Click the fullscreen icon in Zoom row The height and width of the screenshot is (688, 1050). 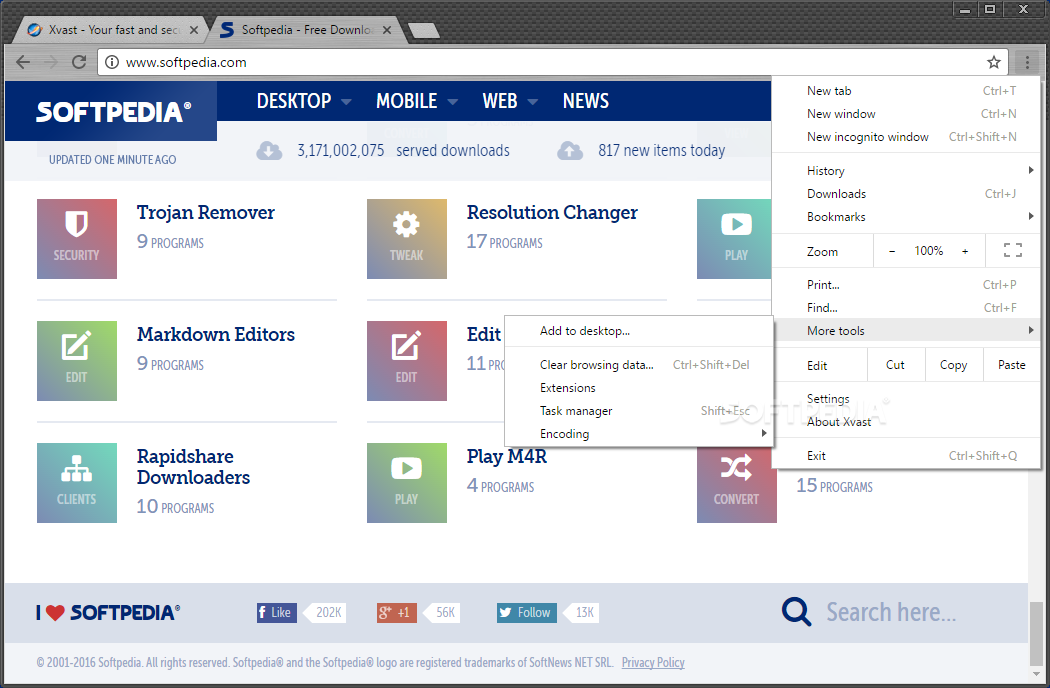1012,251
